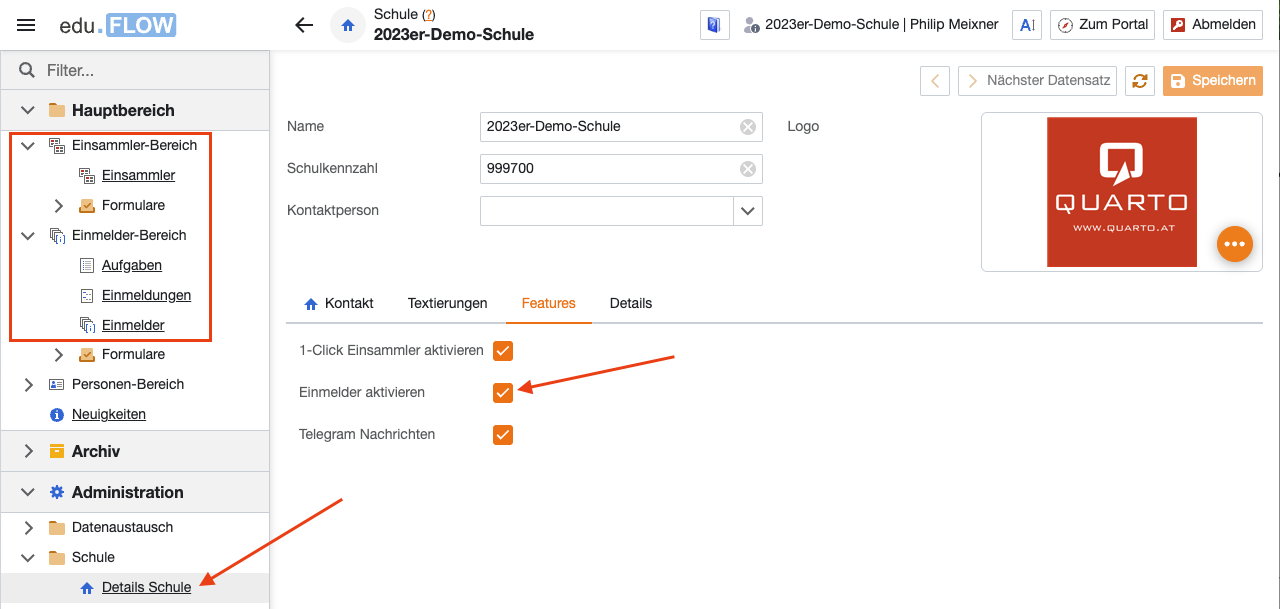Open the Einmeldungen link in sidebar
The width and height of the screenshot is (1280, 609).
(x=146, y=295)
